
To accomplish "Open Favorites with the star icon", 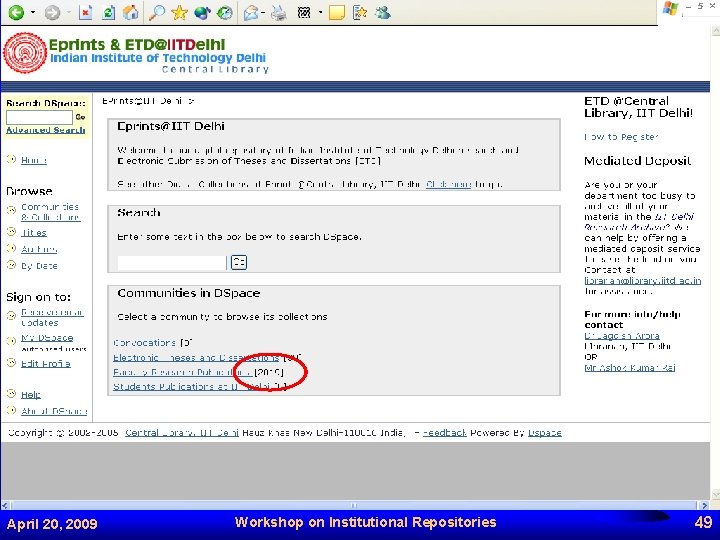I will coord(179,12).
